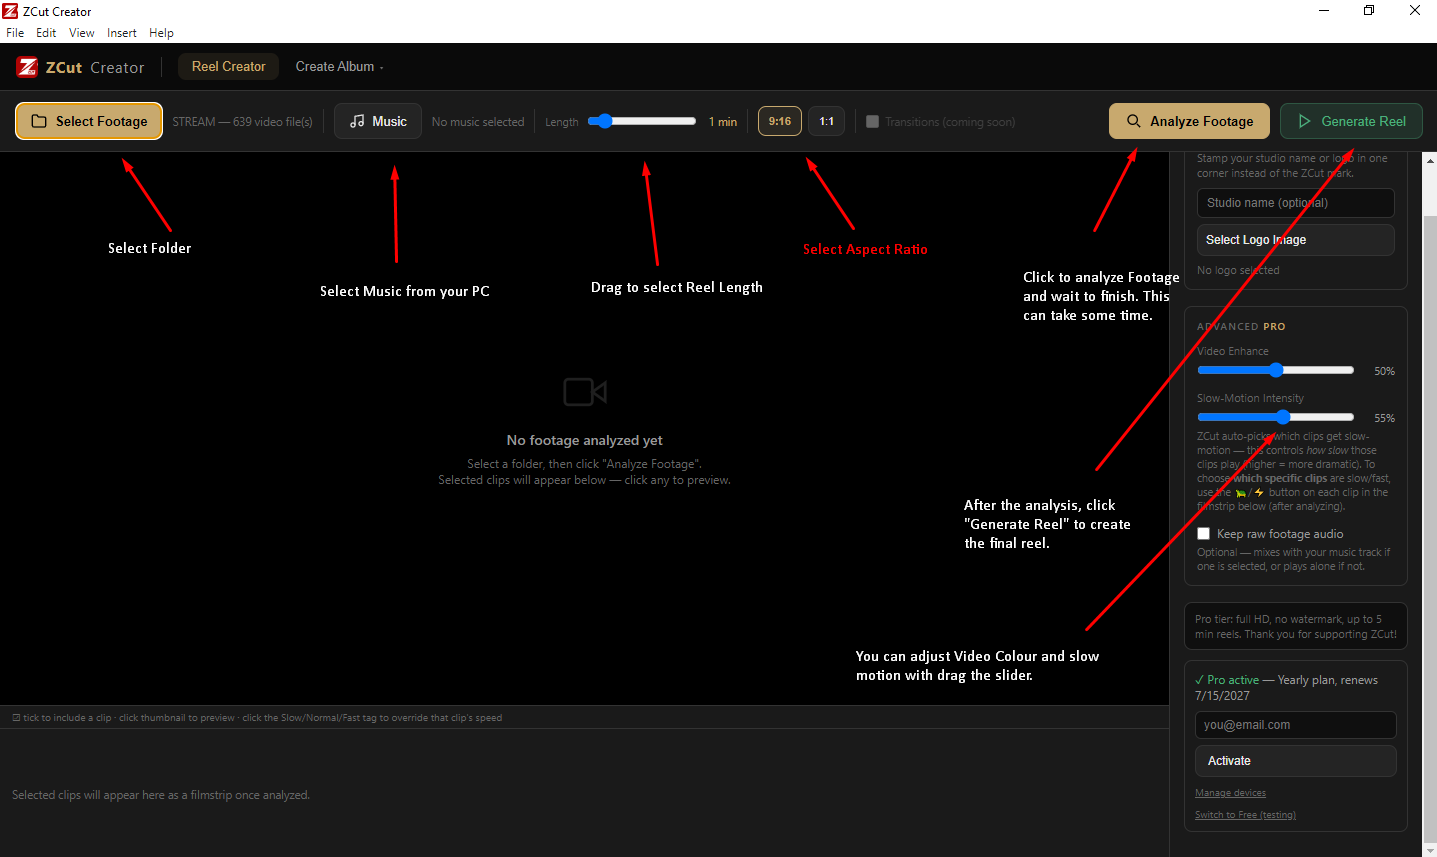Click the 'ADVANCED PRO' heading
This screenshot has width=1437, height=857.
point(1241,327)
